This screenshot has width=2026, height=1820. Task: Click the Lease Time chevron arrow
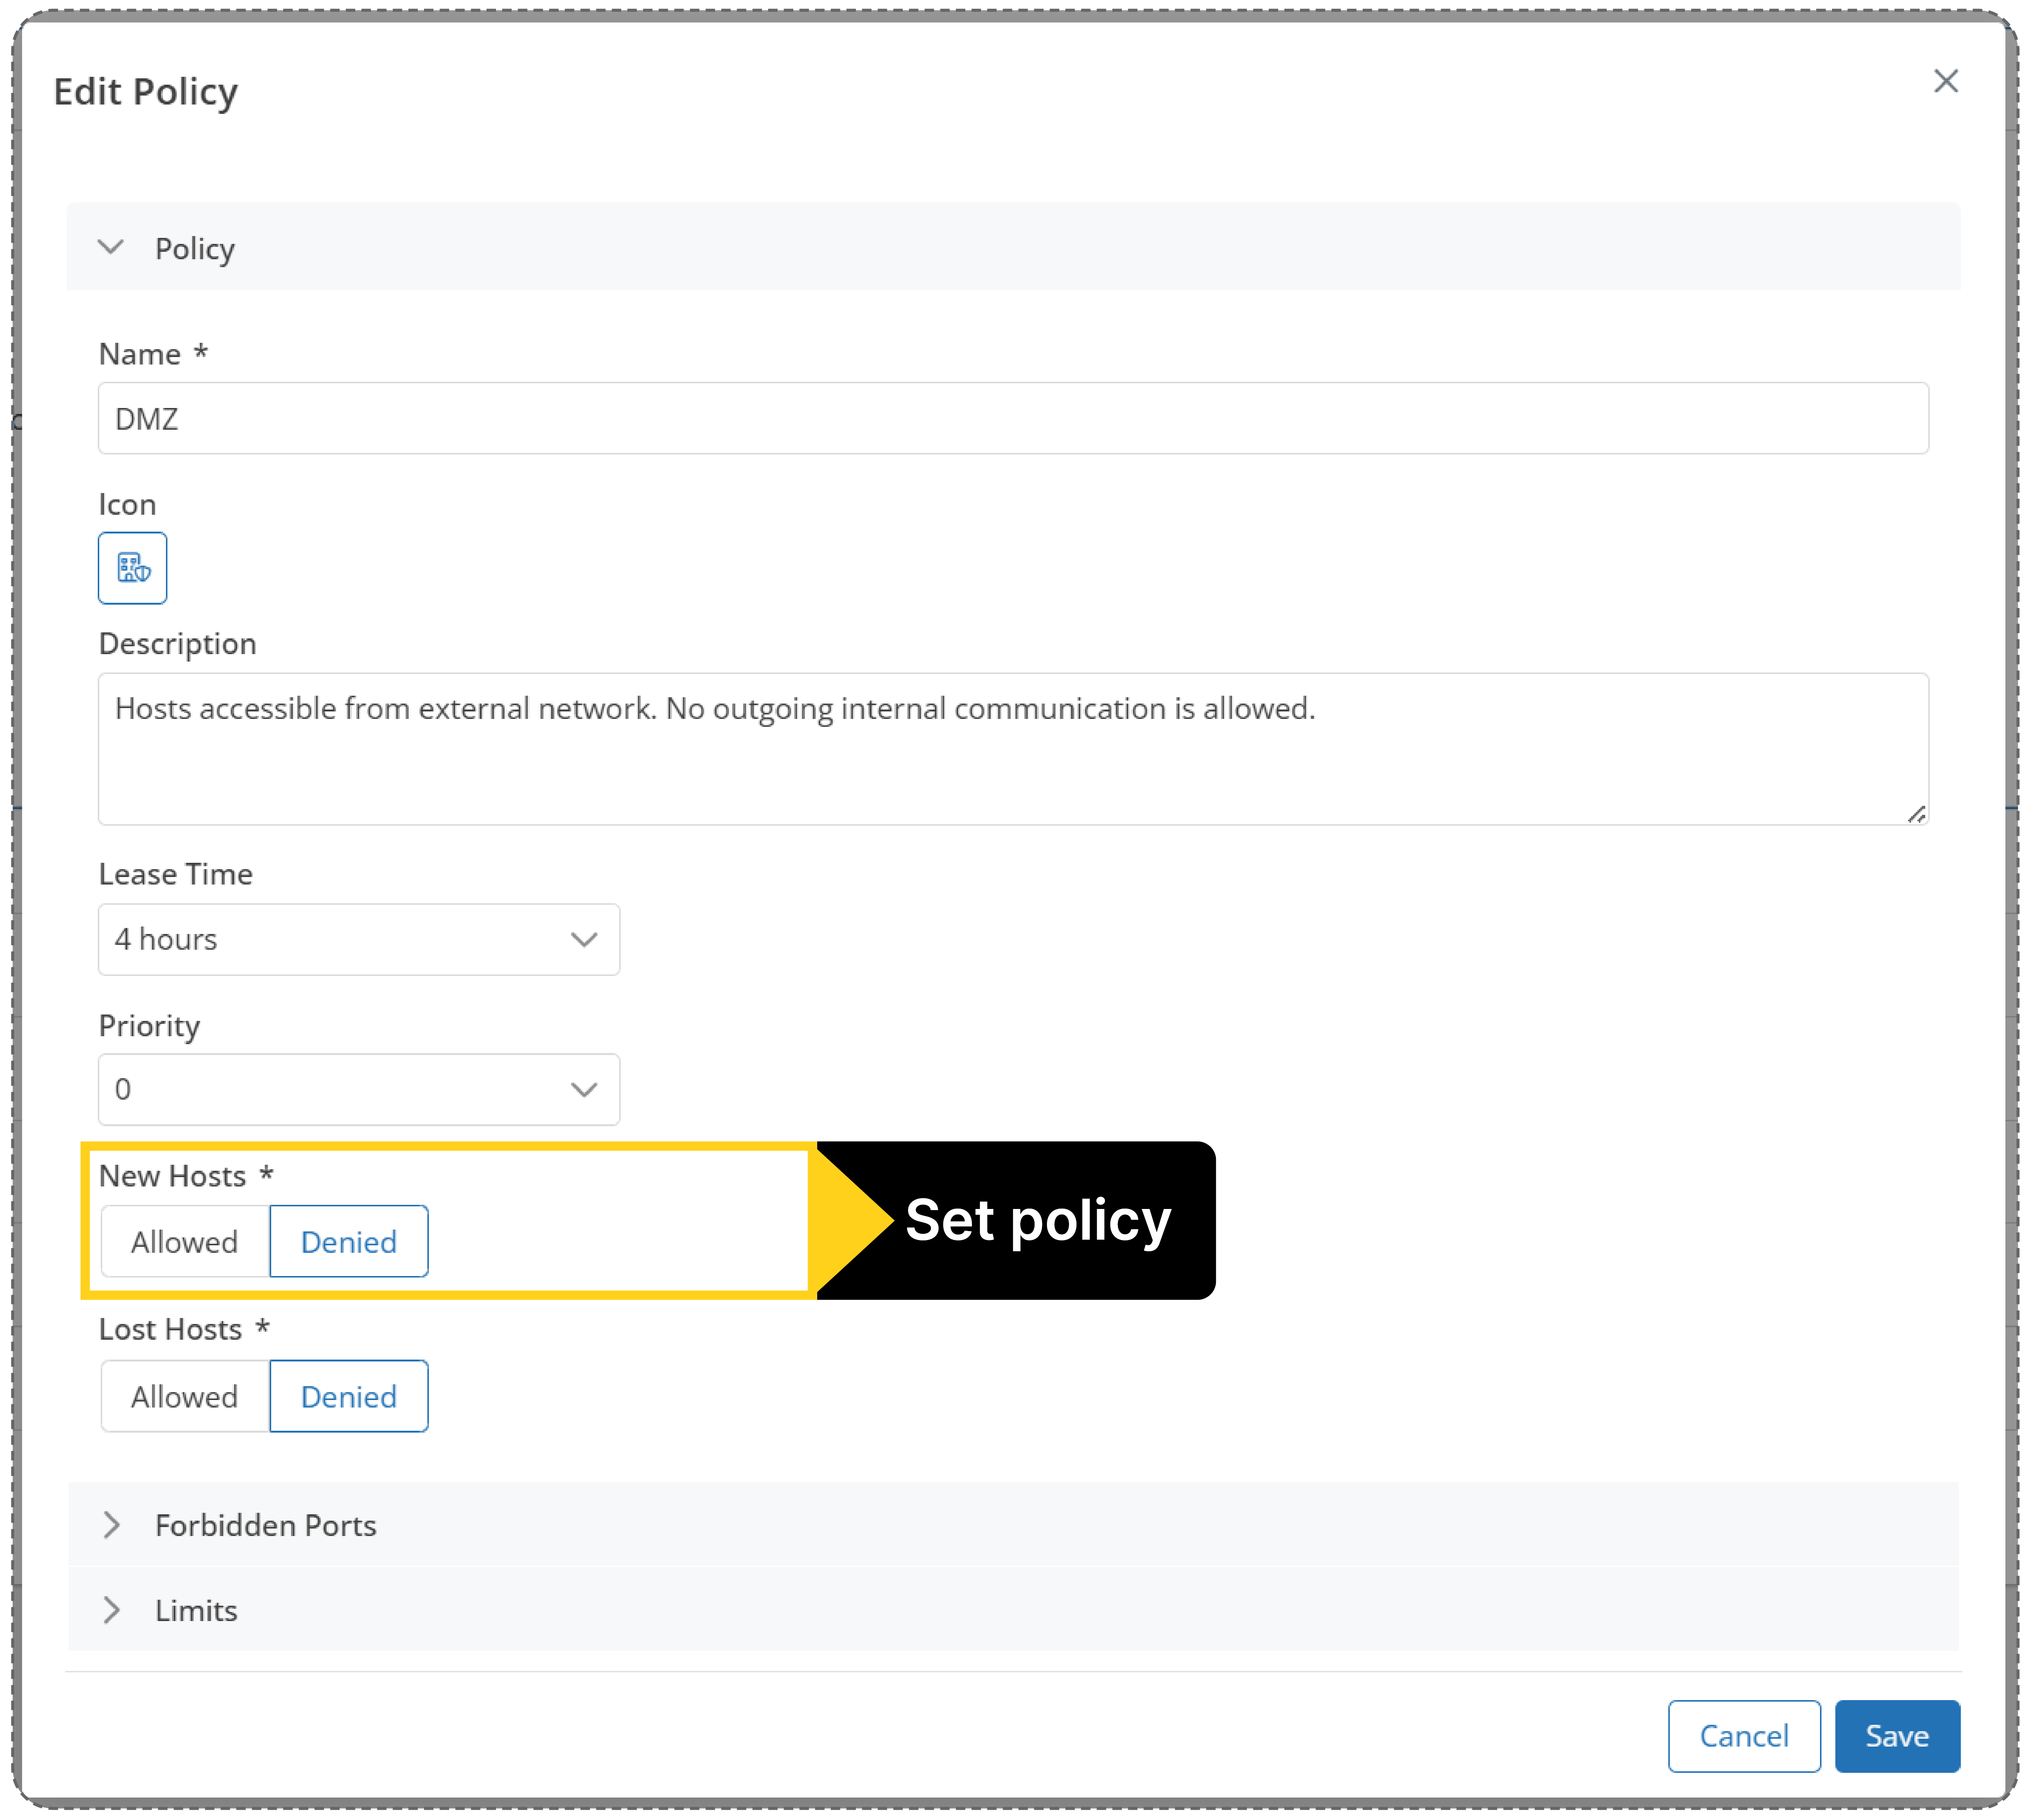point(584,939)
